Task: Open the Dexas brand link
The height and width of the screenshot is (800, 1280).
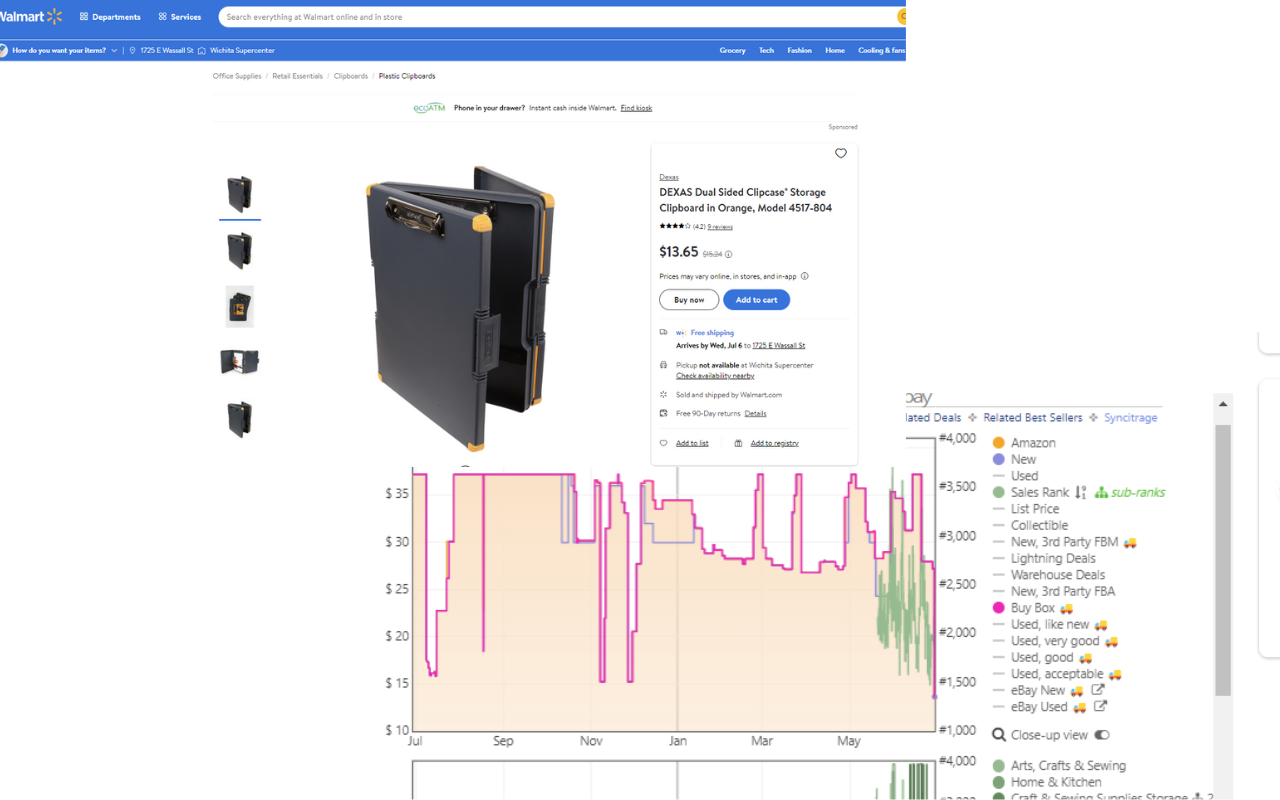Action: point(669,177)
